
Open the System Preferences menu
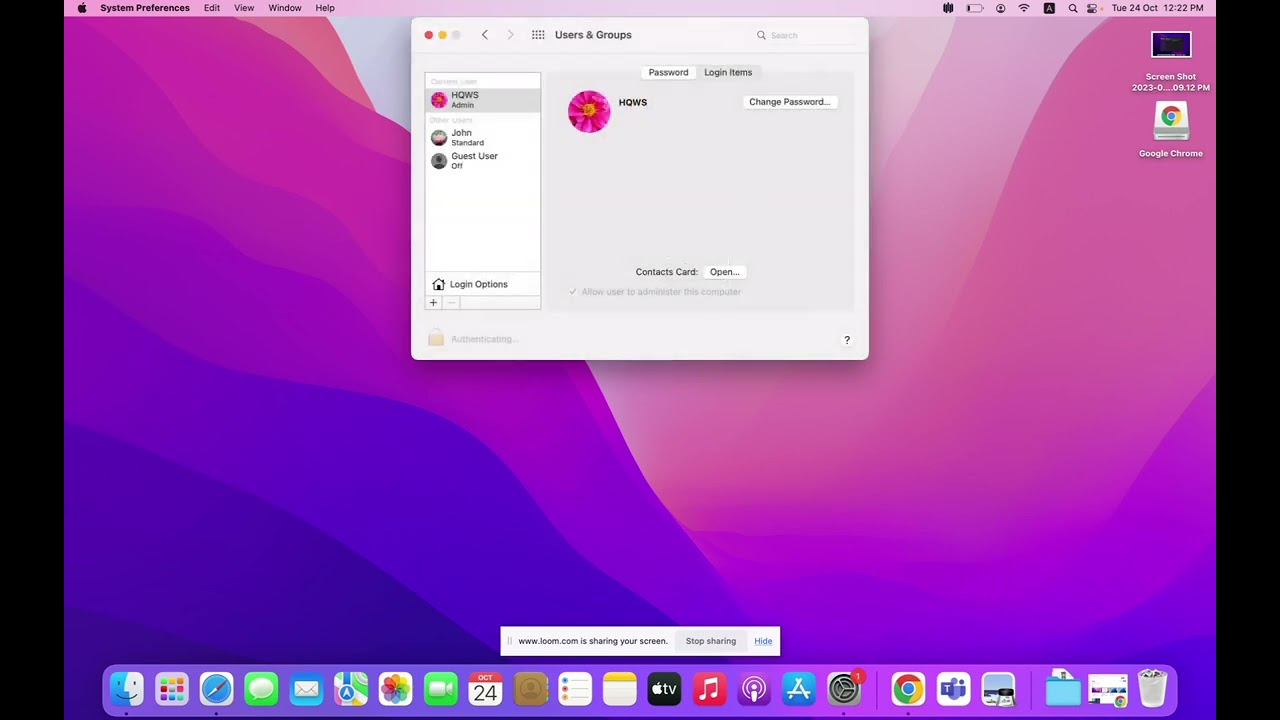pos(145,8)
